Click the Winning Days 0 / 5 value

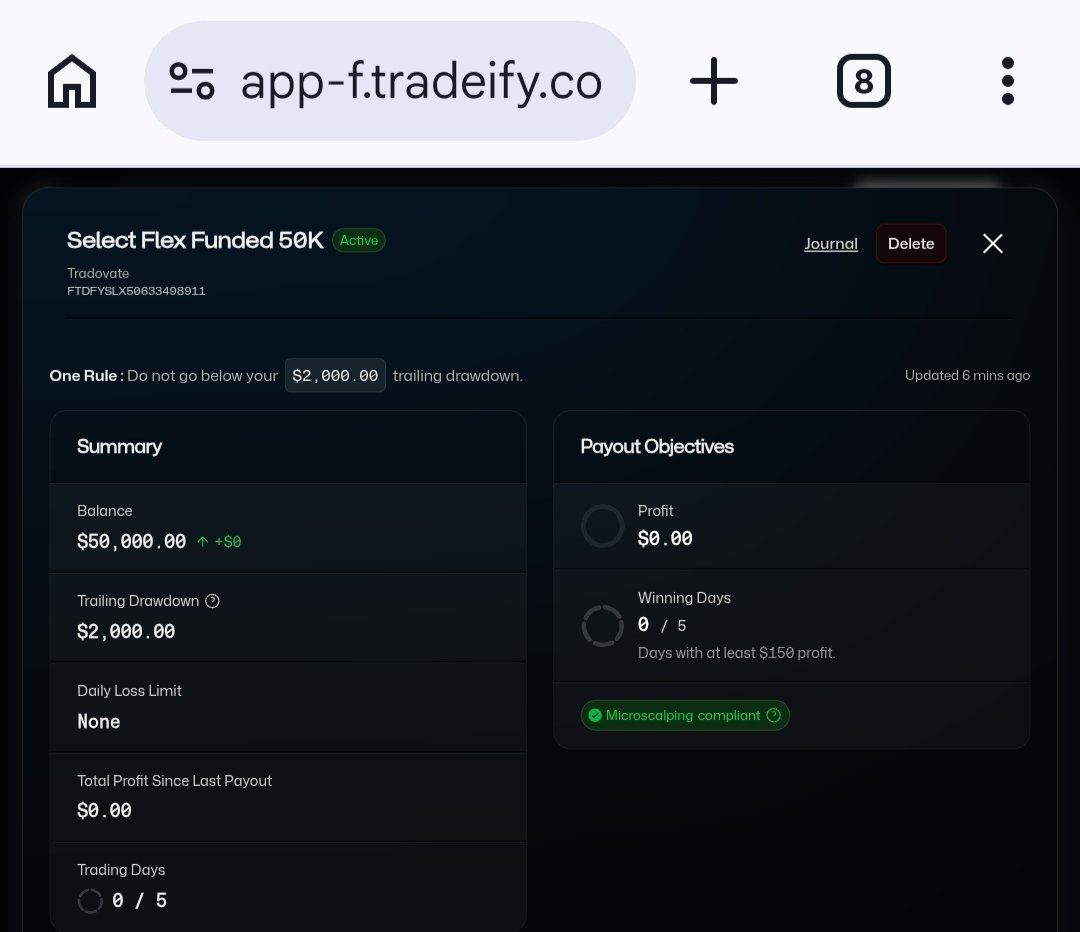(662, 625)
